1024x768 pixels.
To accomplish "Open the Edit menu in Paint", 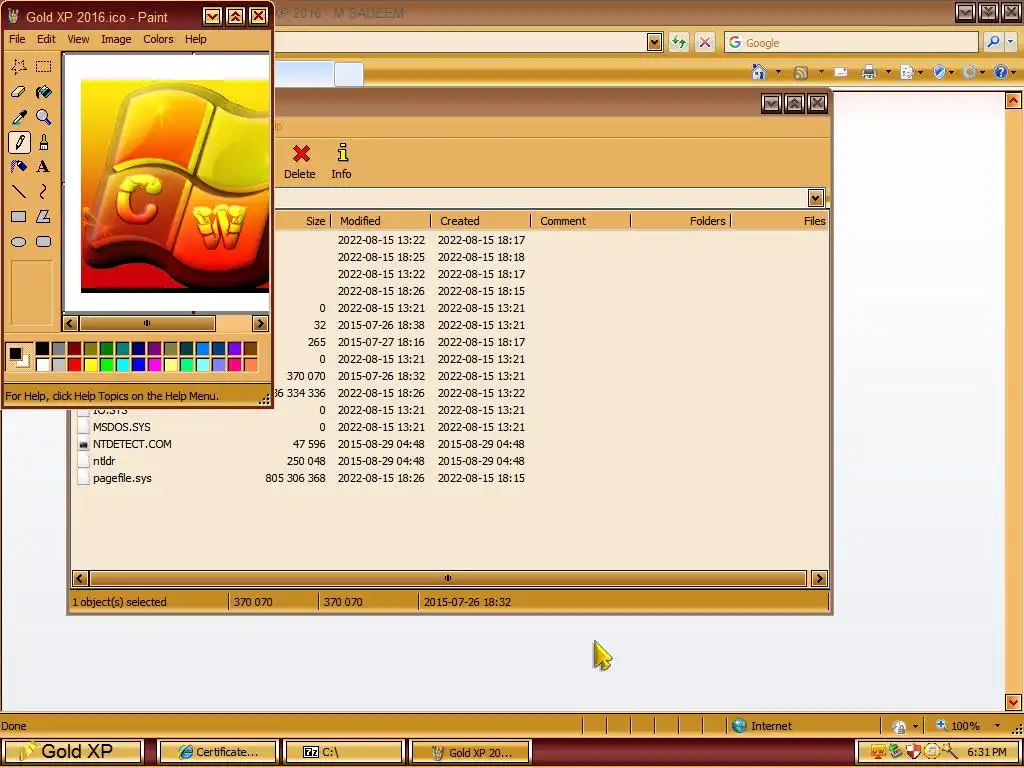I will click(x=46, y=39).
